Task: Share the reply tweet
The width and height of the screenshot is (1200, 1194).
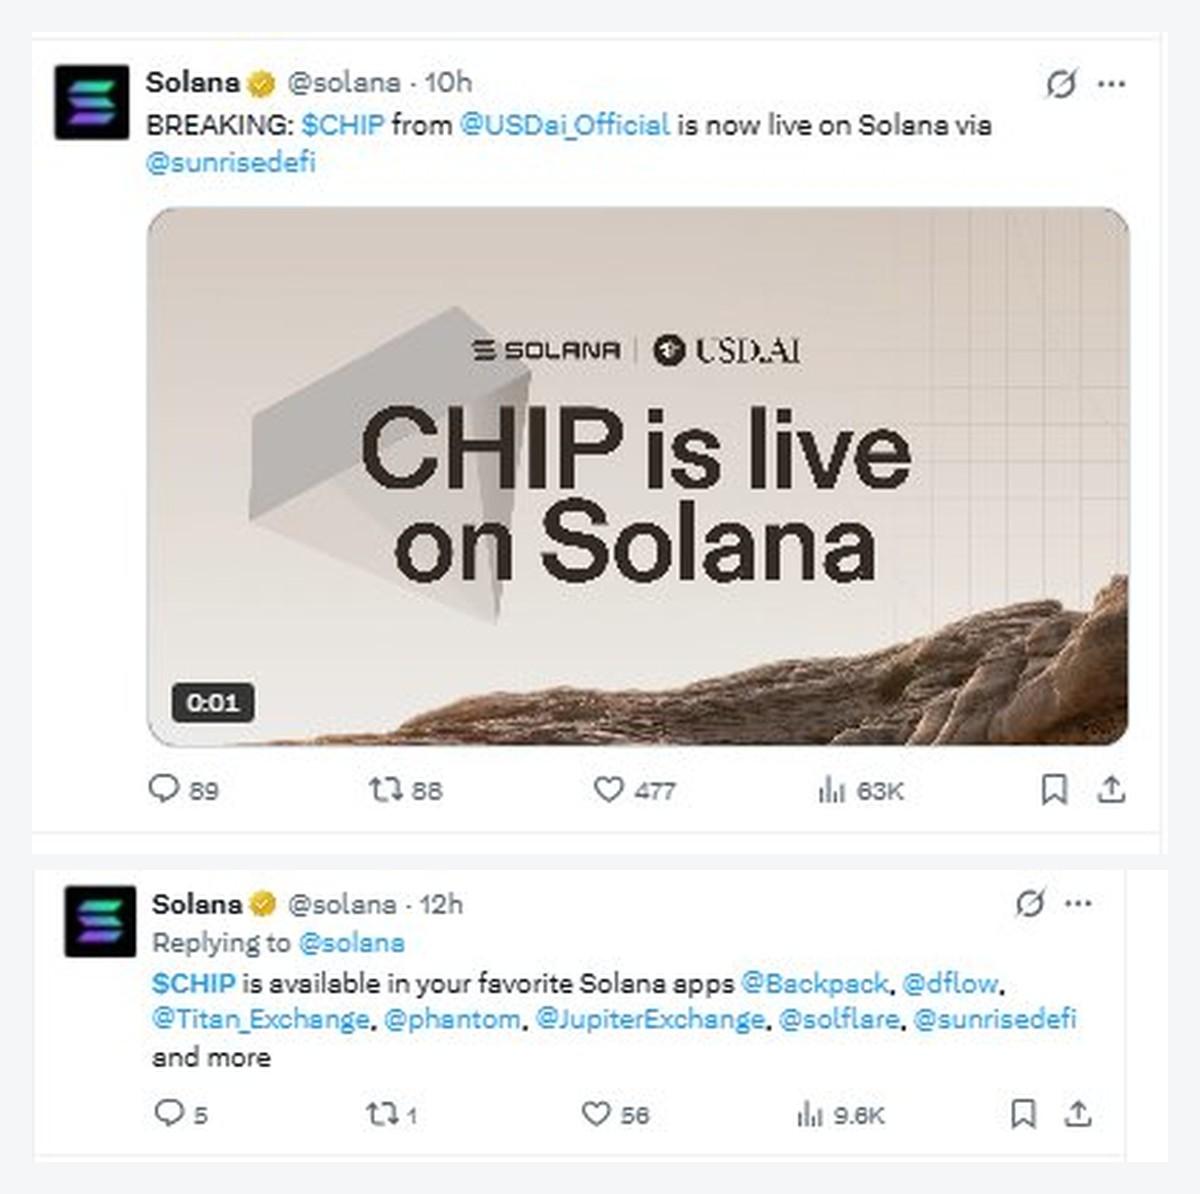Action: click(x=1080, y=1112)
